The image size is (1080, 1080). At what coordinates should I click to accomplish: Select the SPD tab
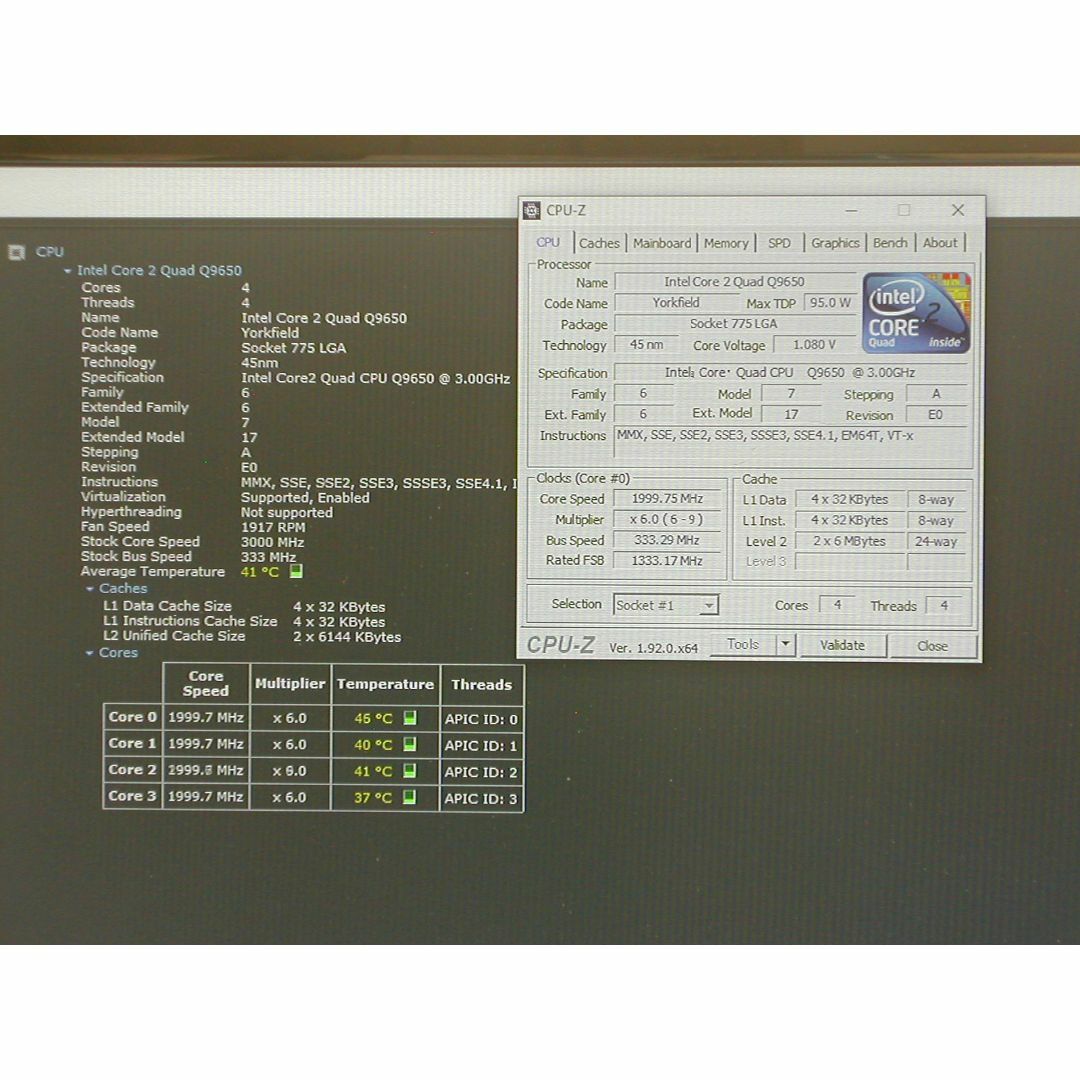[779, 243]
